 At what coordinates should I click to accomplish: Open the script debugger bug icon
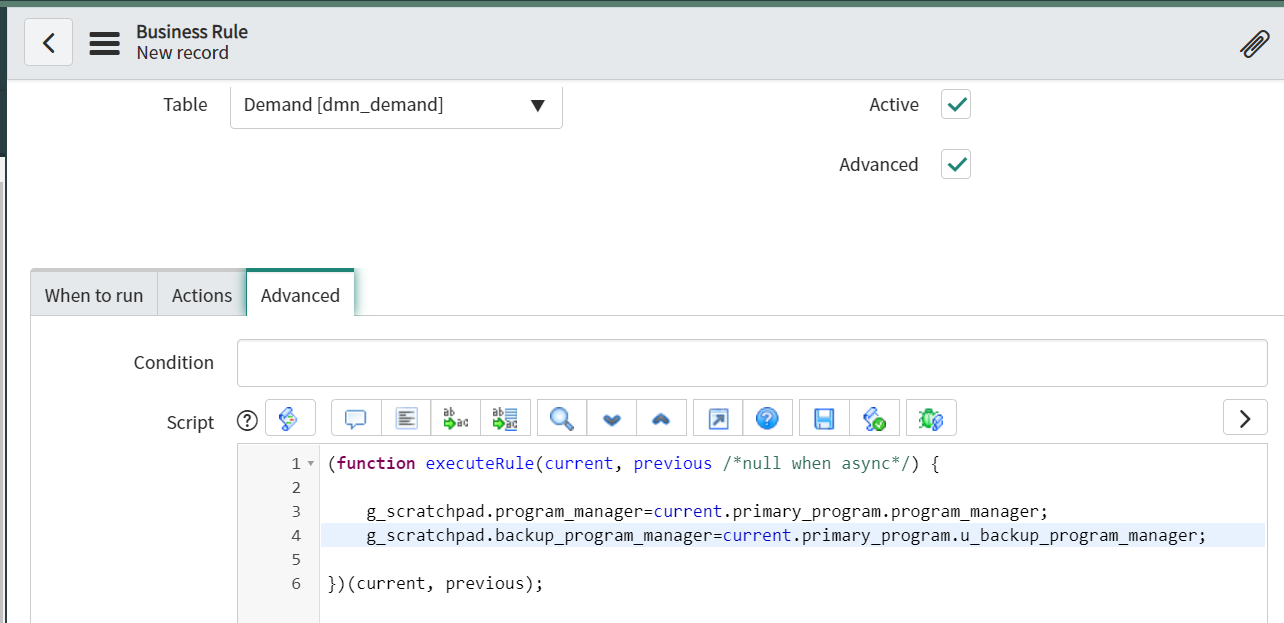(931, 418)
